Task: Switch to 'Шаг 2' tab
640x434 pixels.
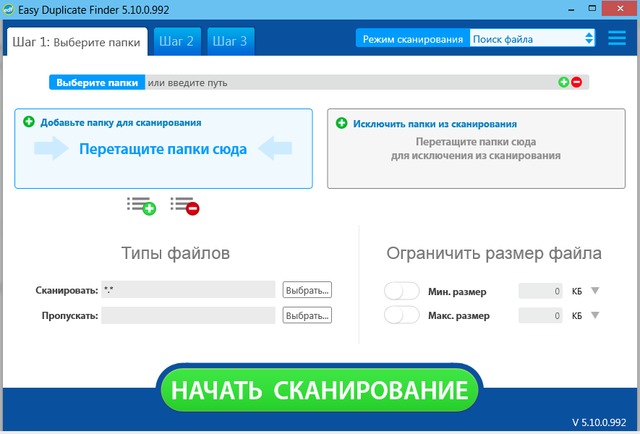Action: tap(176, 41)
